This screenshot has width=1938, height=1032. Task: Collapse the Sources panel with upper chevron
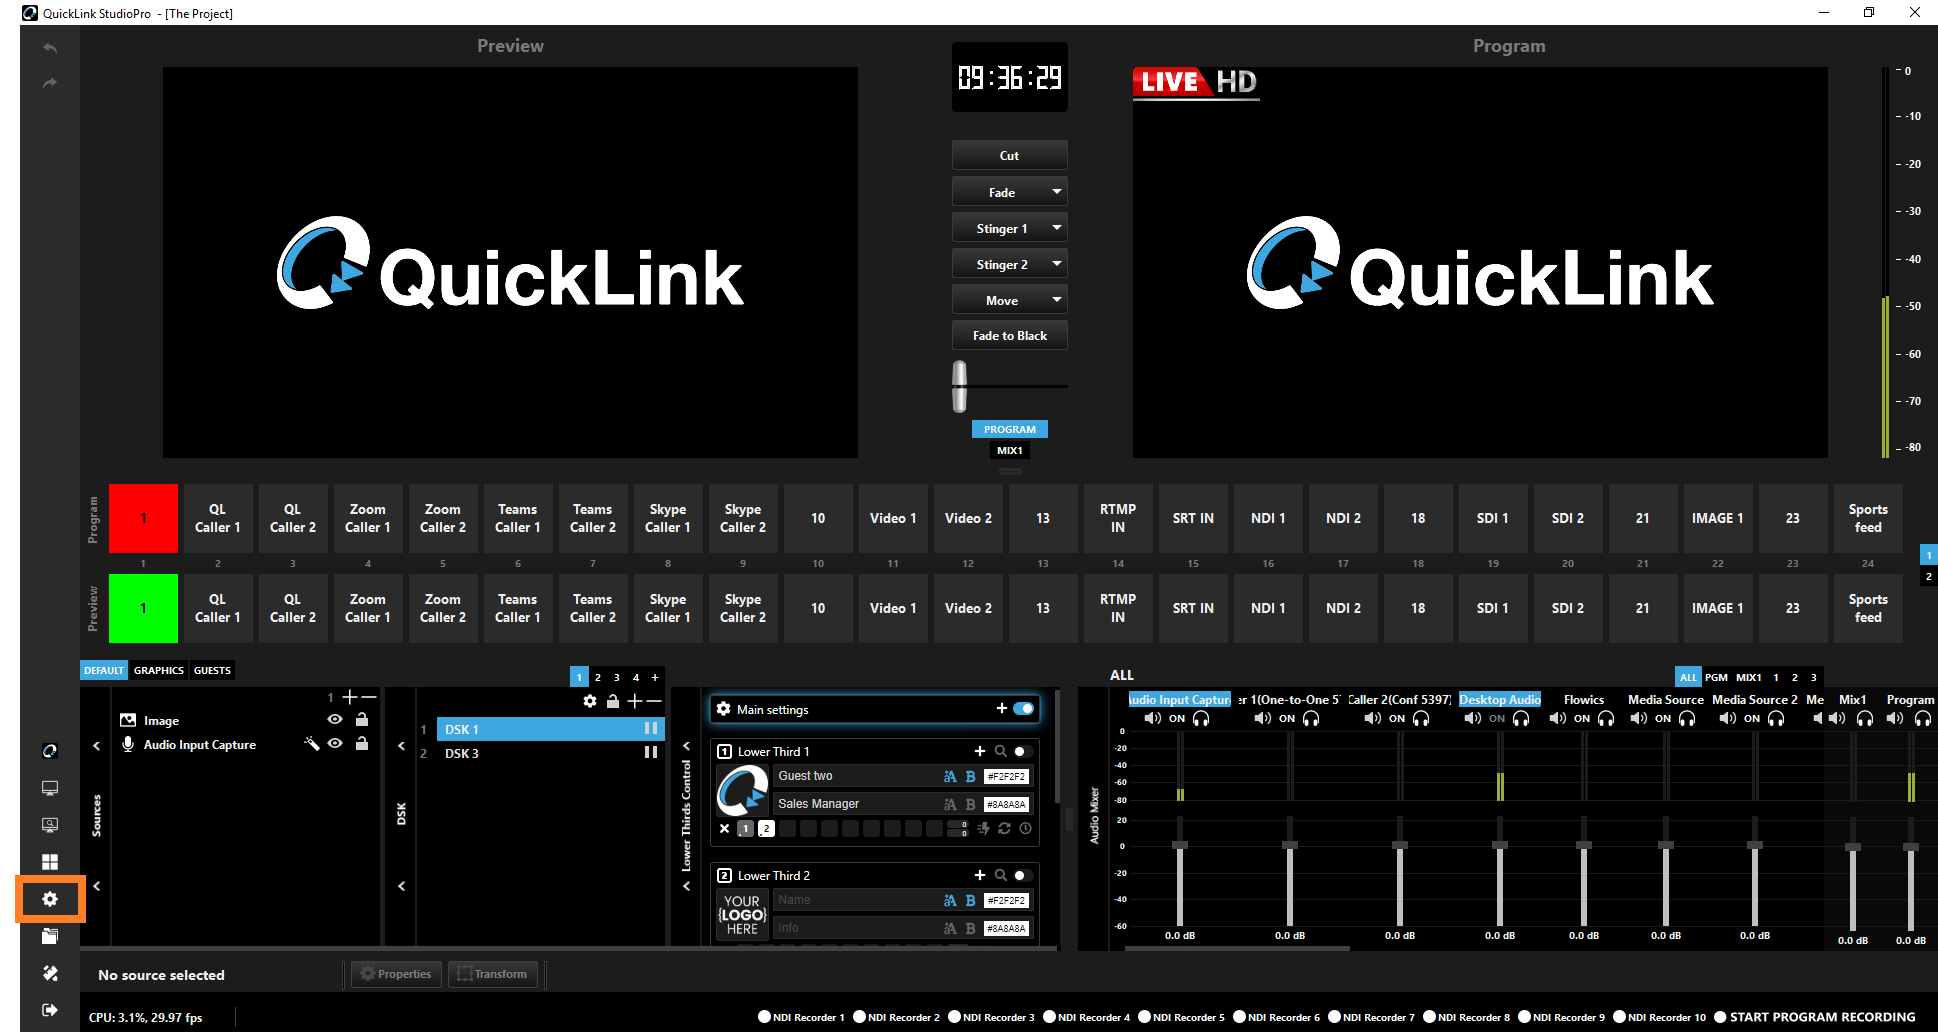[x=96, y=746]
